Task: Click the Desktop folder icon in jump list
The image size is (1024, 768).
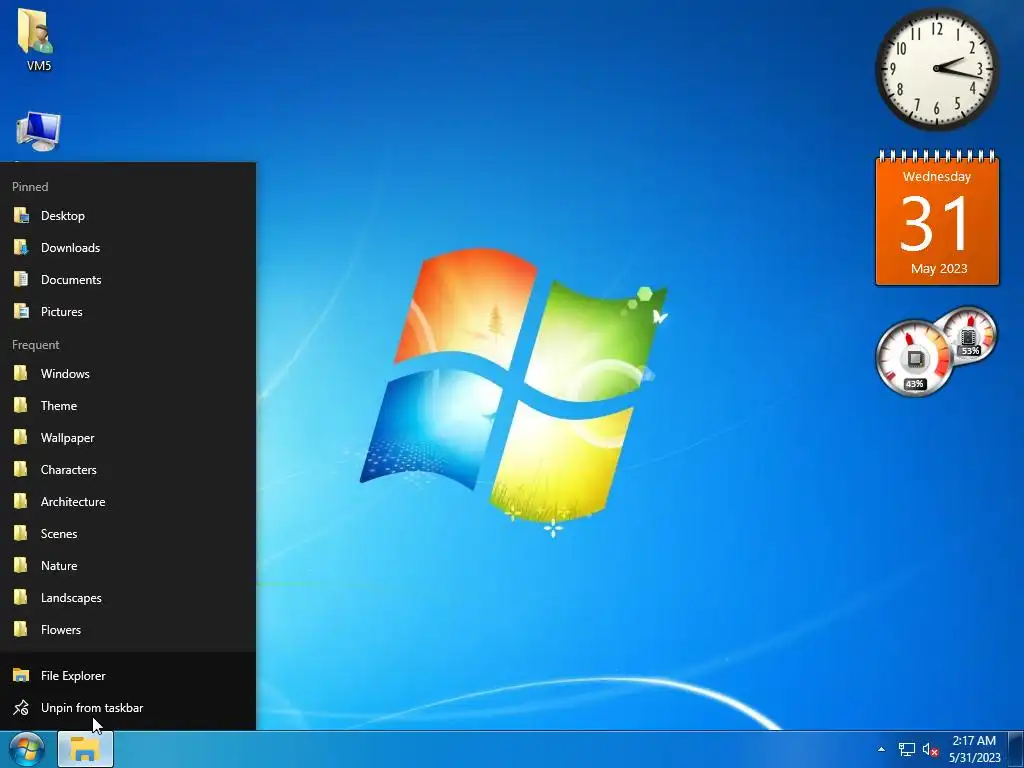Action: pos(21,216)
